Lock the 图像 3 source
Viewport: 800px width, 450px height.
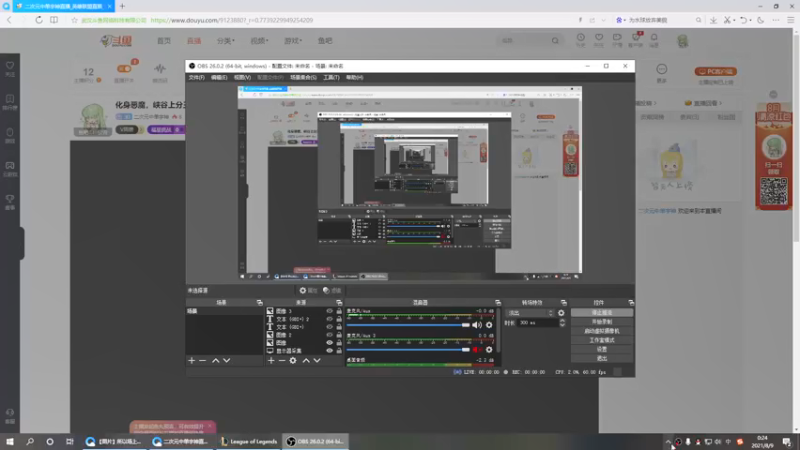pyautogui.click(x=339, y=311)
